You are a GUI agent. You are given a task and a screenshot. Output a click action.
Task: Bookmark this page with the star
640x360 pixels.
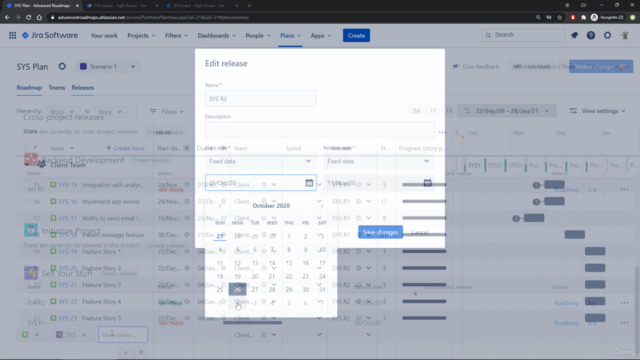pyautogui.click(x=560, y=18)
